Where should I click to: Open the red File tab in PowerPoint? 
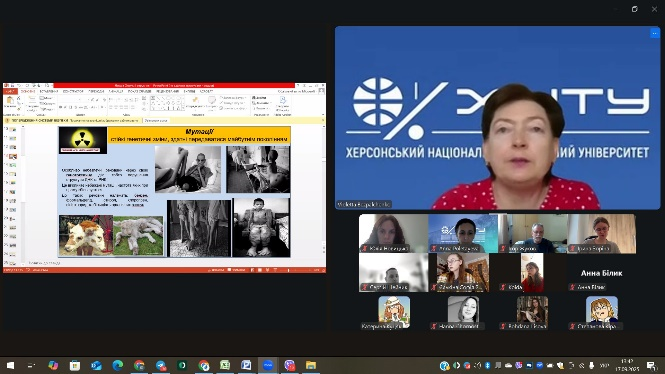10,91
